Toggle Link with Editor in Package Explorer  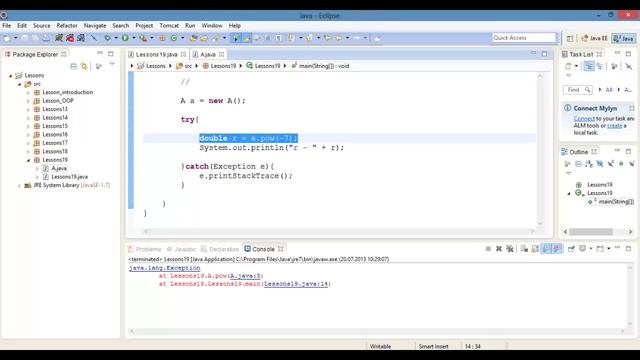click(84, 66)
